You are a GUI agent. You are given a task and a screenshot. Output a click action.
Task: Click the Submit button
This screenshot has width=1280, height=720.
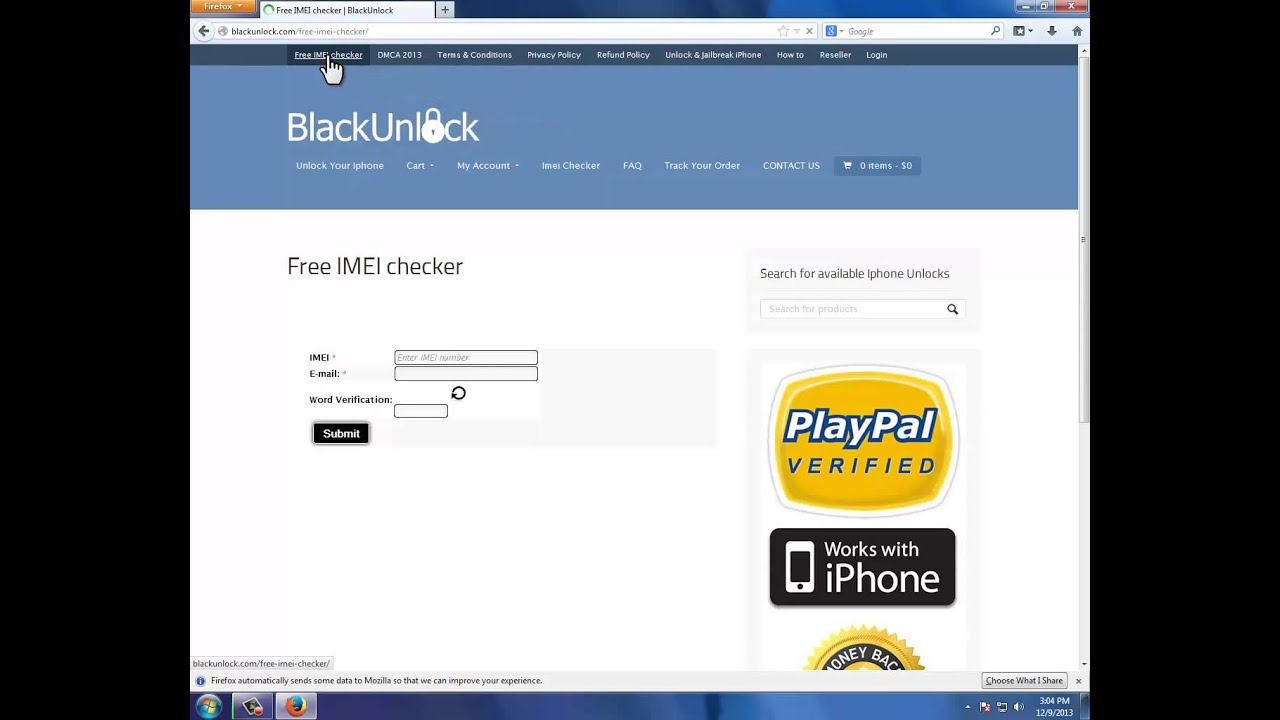pos(341,433)
